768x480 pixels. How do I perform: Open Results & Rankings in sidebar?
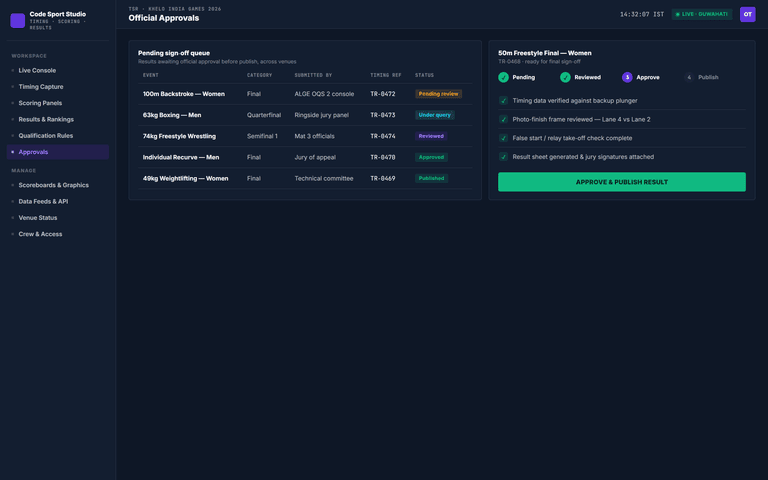point(58,120)
